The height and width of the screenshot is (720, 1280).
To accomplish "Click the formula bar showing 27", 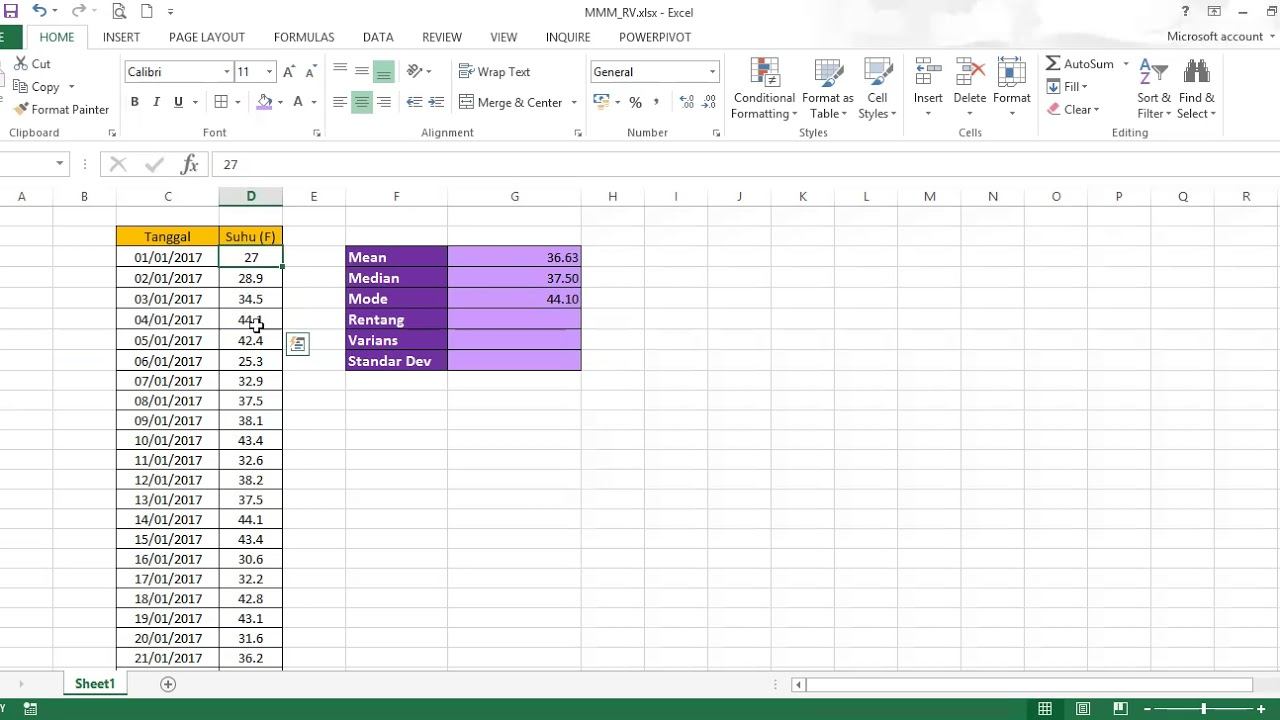I will (745, 164).
